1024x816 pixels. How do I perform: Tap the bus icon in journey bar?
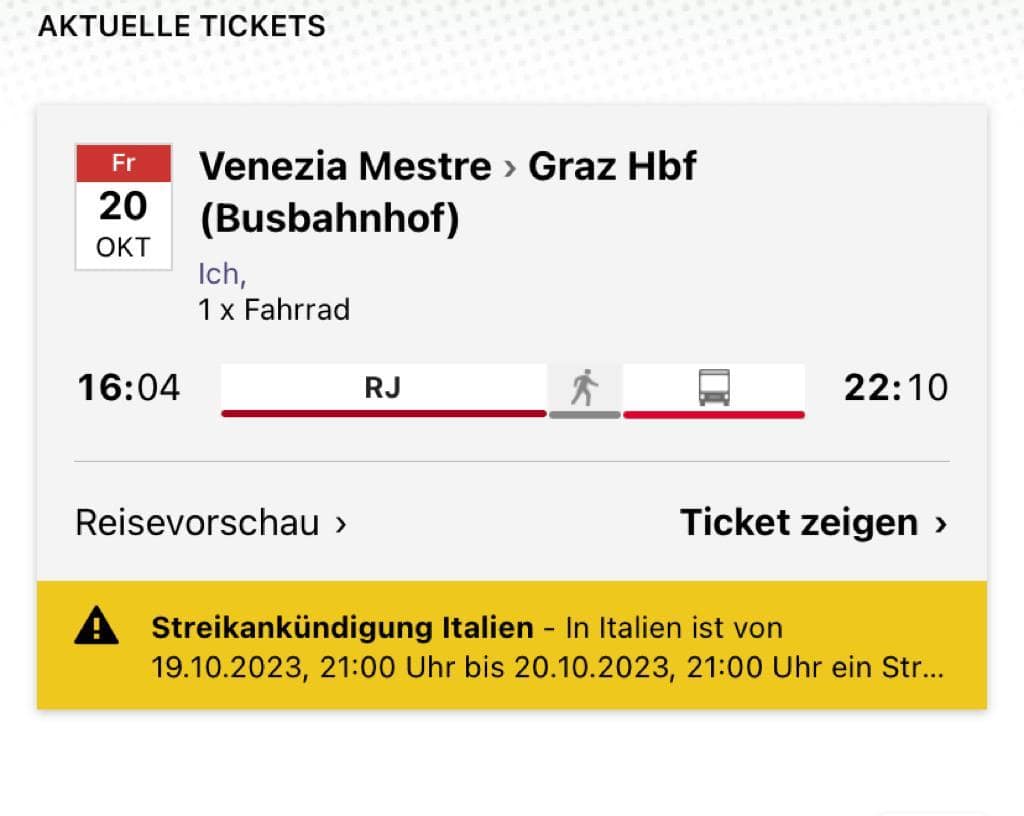click(714, 387)
